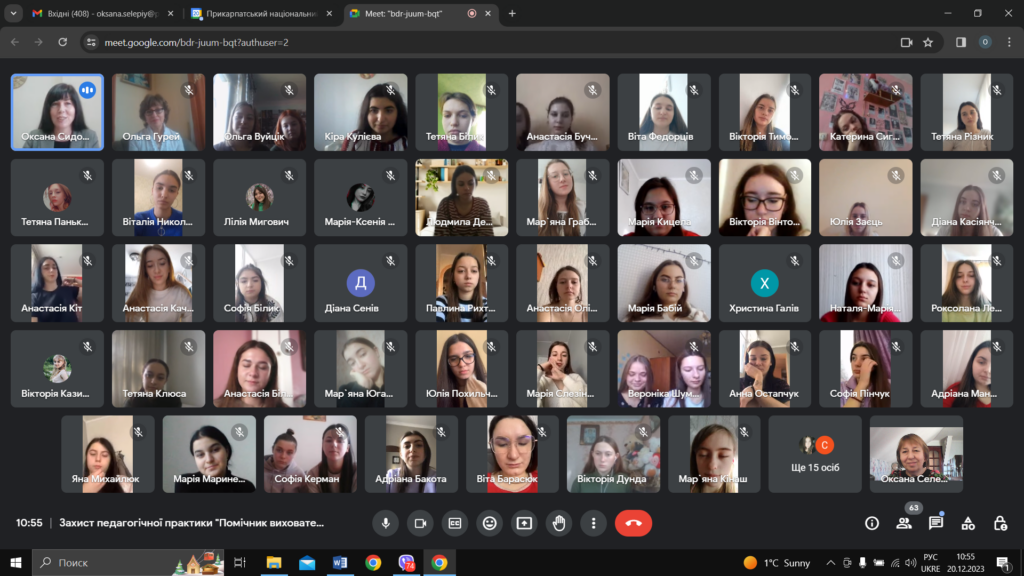Click the "Ще 15 осіб" tile
The width and height of the screenshot is (1024, 576).
[815, 455]
